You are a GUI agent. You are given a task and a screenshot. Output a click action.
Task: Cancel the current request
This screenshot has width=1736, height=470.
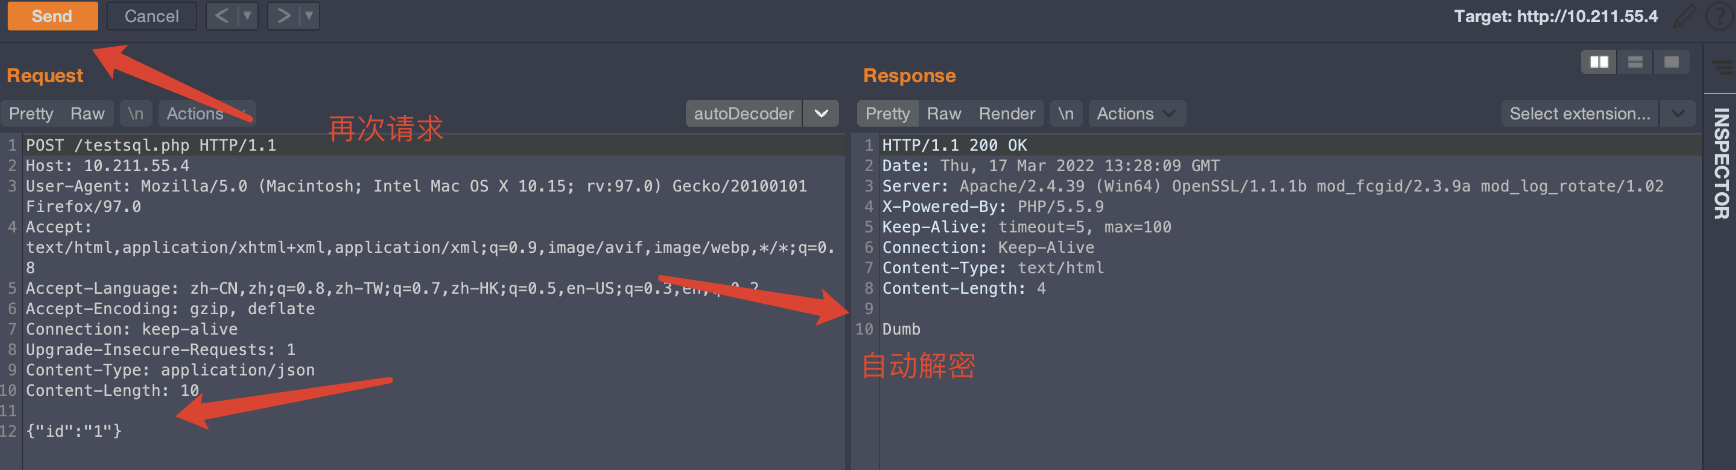(152, 16)
